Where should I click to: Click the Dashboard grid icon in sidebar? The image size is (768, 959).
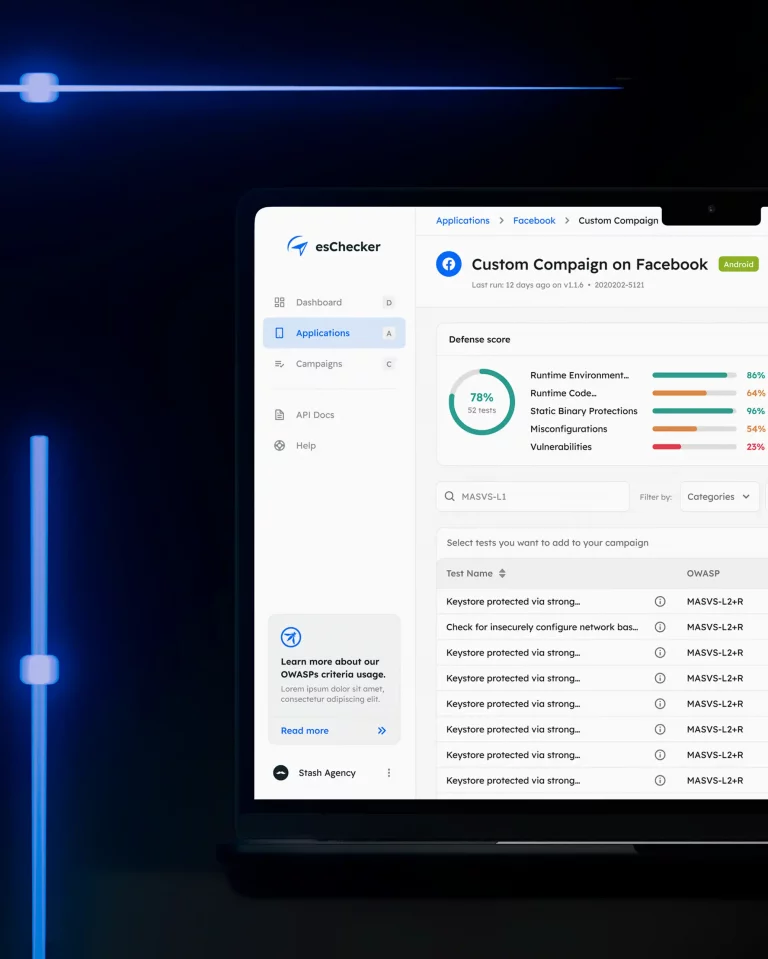(x=280, y=302)
